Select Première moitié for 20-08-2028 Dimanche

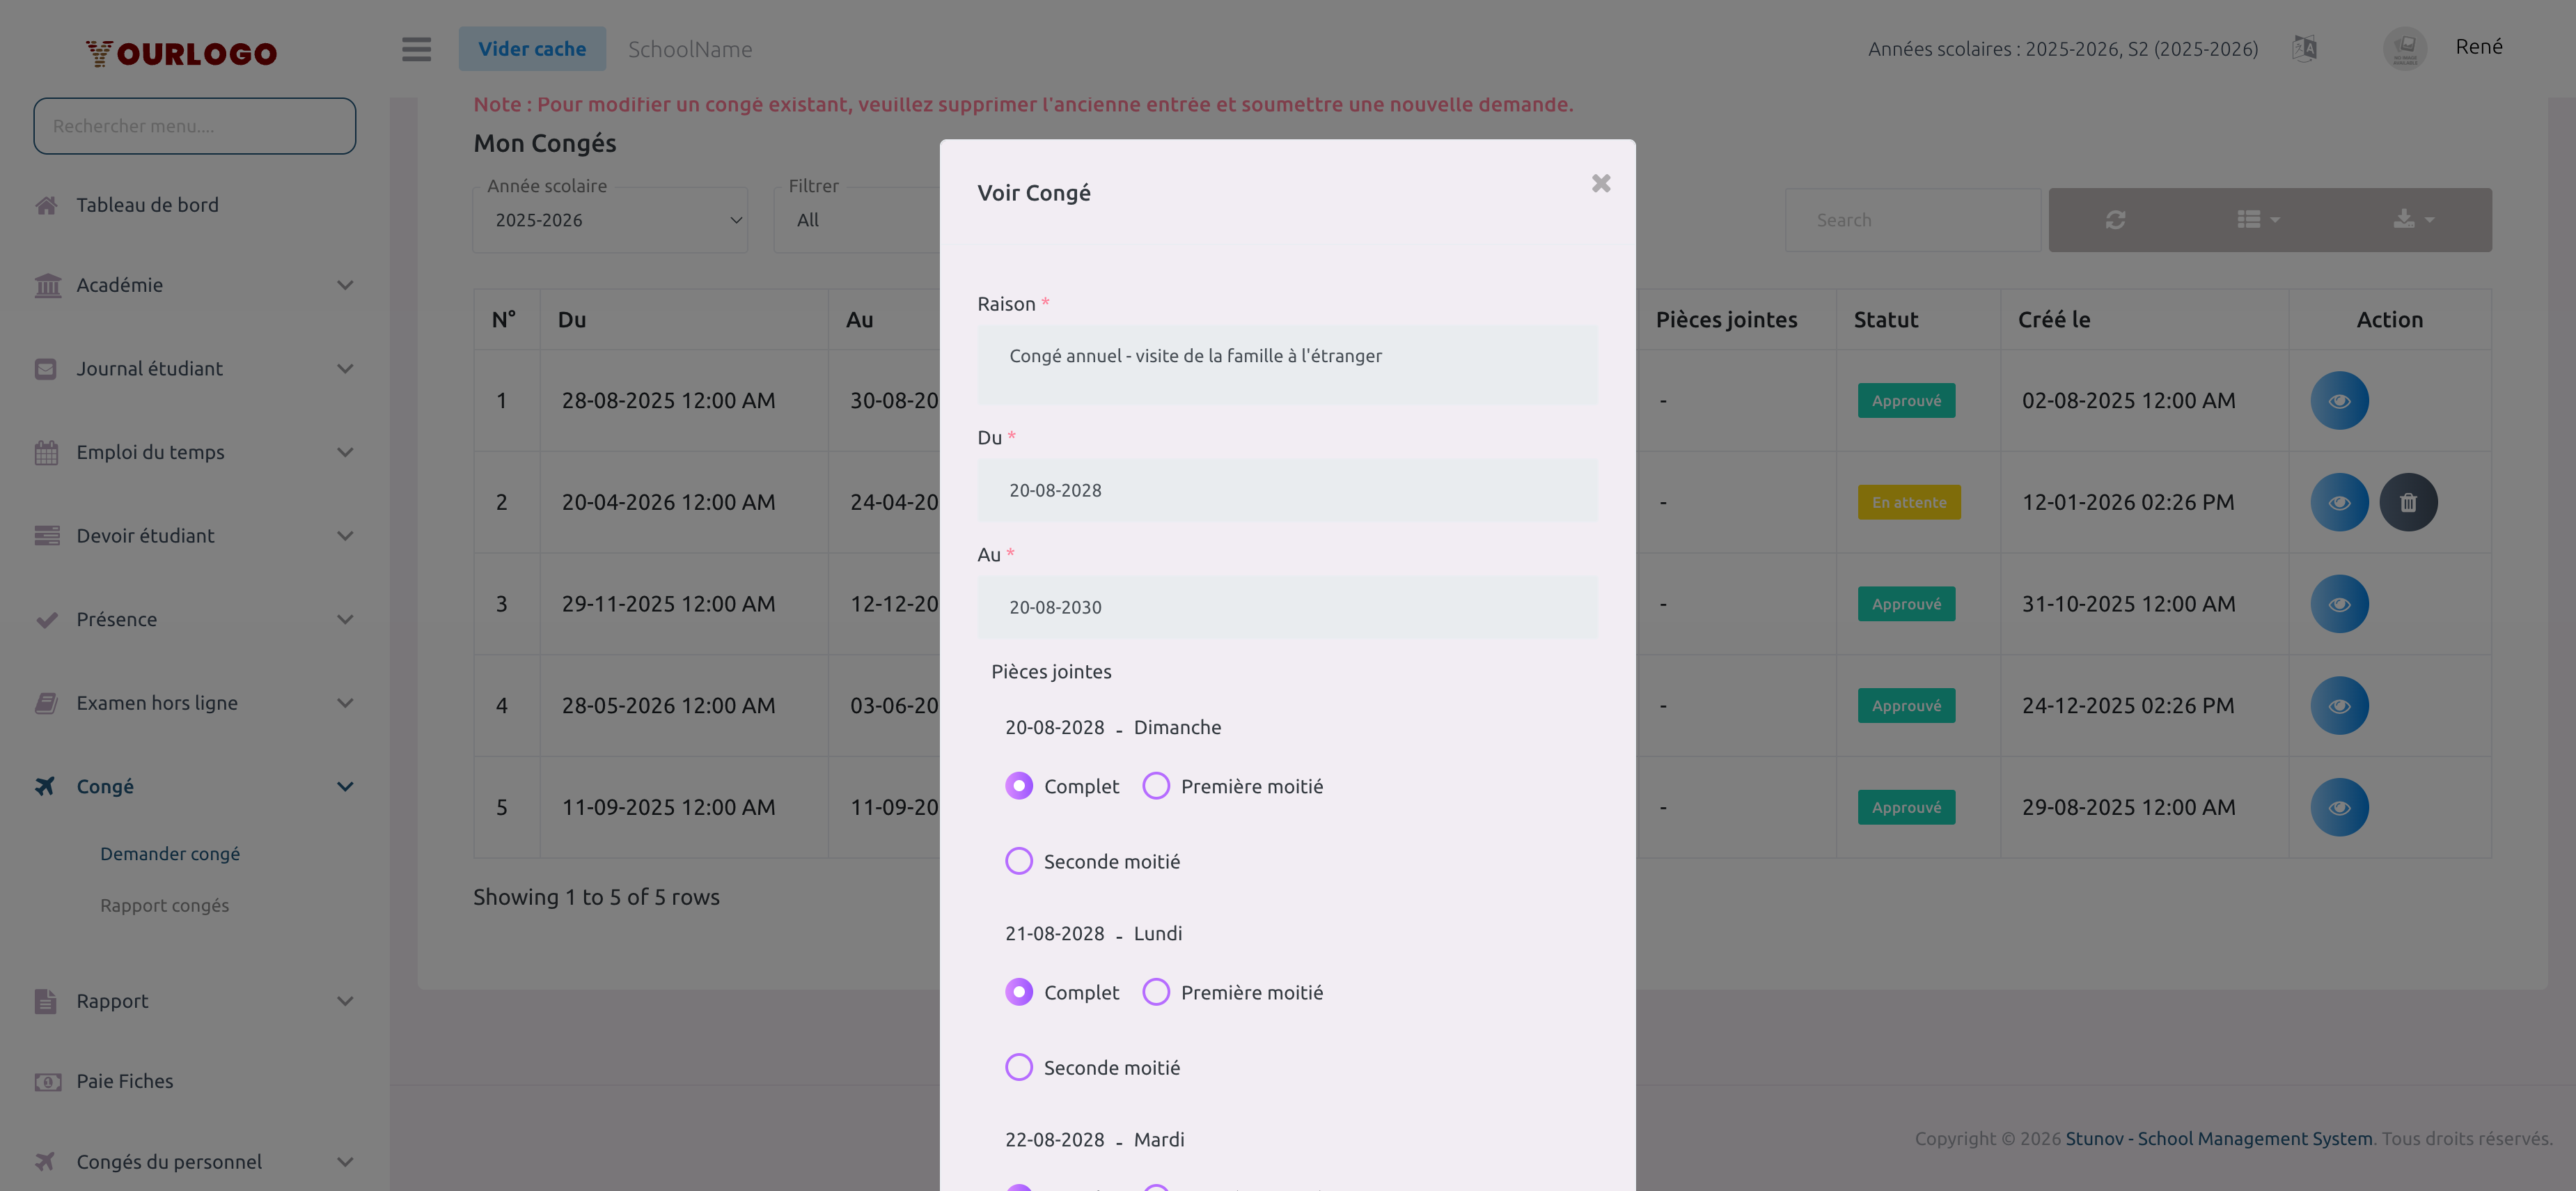(1156, 786)
